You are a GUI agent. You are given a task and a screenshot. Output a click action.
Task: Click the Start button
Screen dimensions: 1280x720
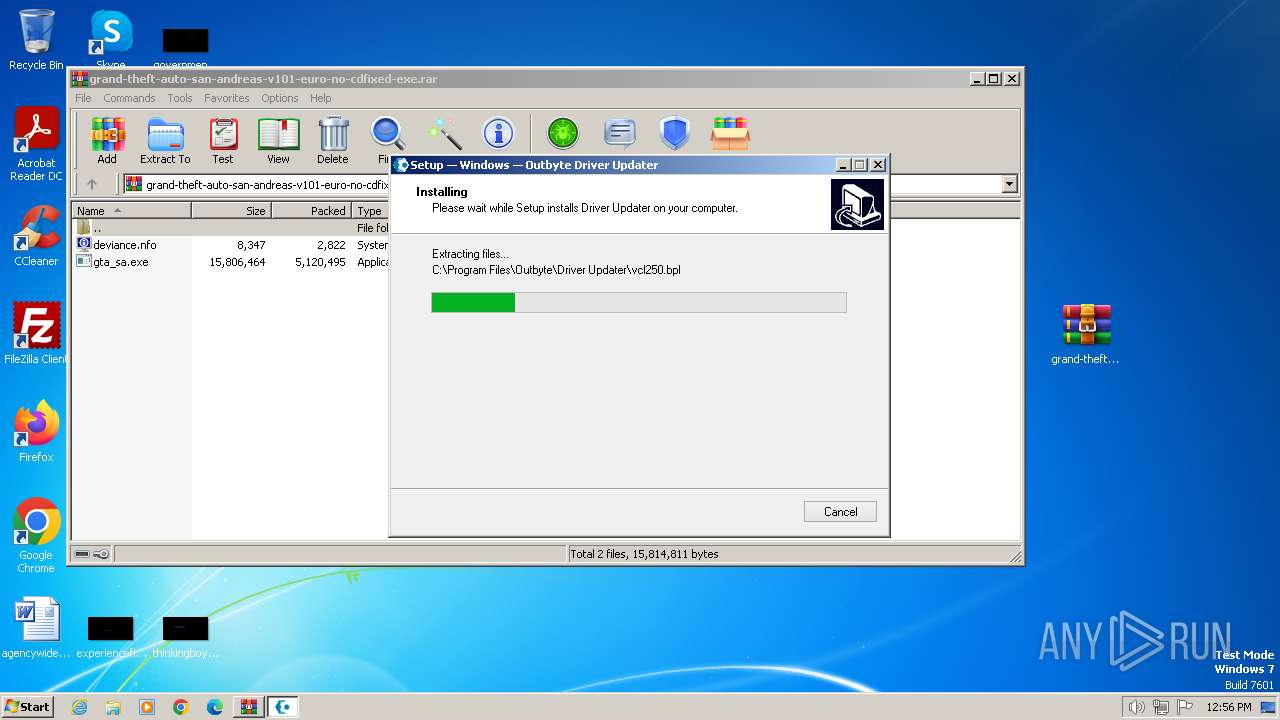pyautogui.click(x=28, y=706)
